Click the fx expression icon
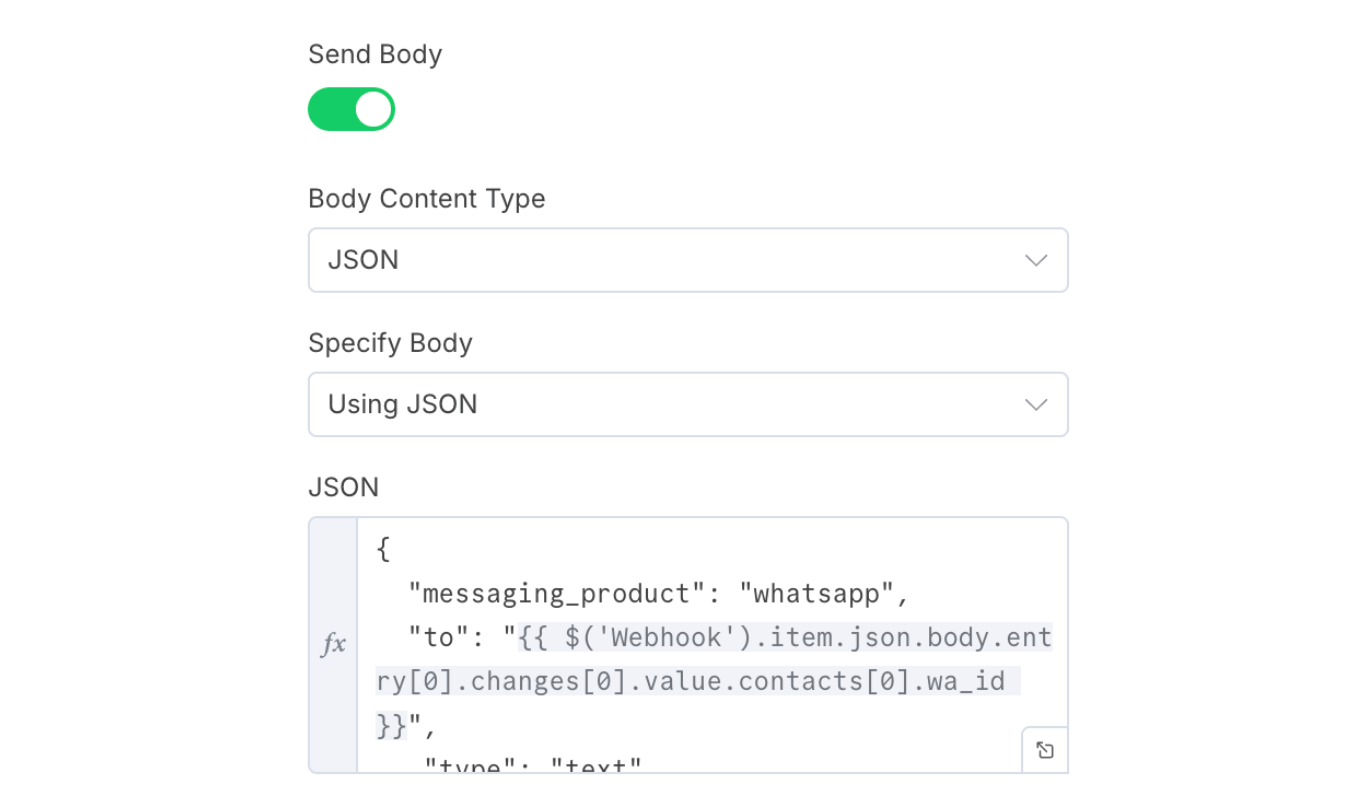1372x794 pixels. (x=333, y=645)
